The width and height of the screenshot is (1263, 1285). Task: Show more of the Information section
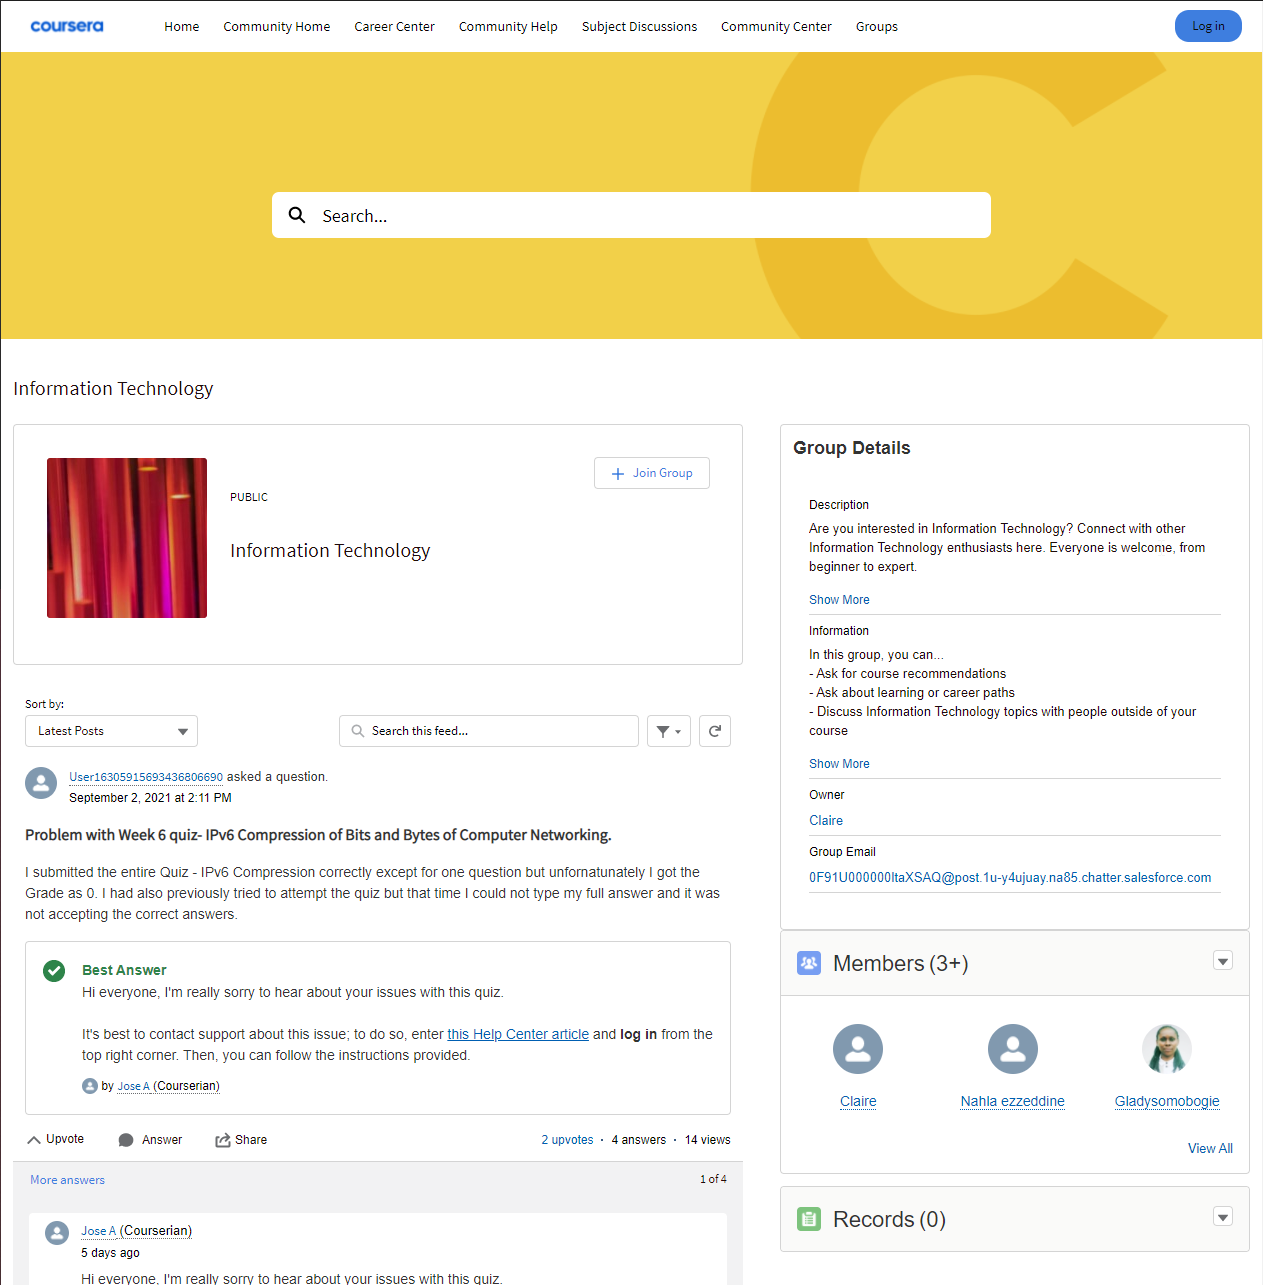839,764
